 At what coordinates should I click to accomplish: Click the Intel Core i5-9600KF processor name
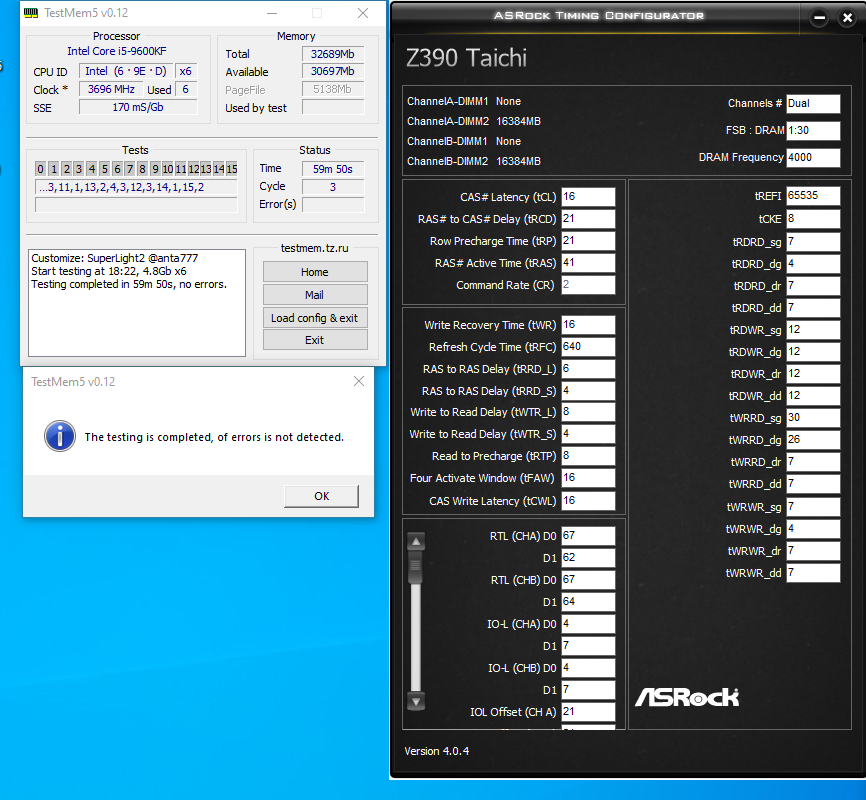(117, 51)
